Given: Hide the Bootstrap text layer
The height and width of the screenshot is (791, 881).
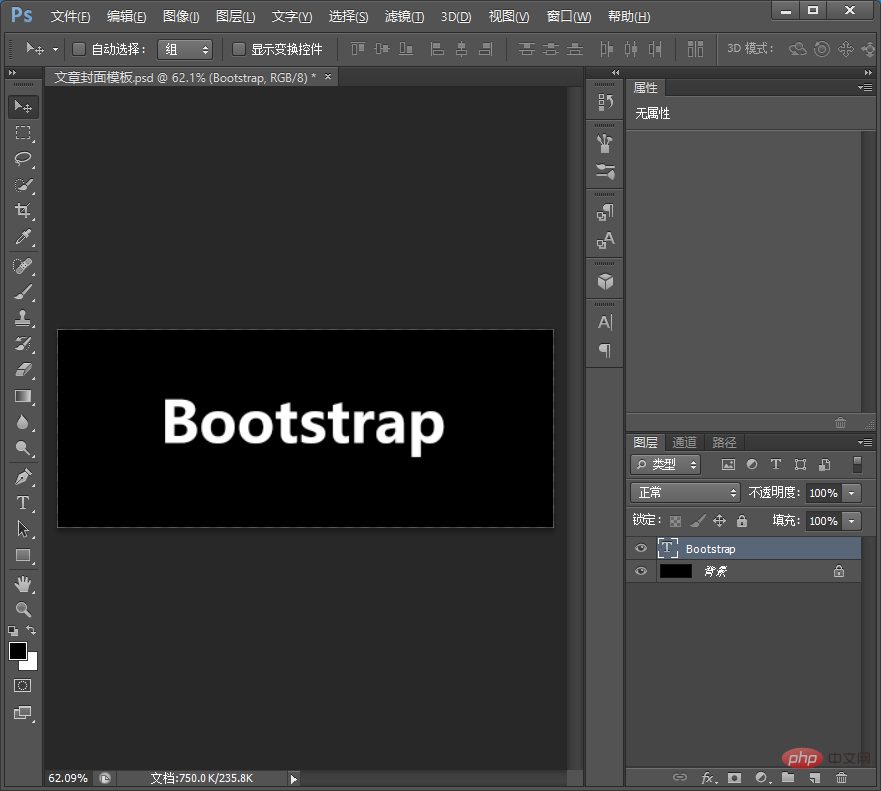Looking at the screenshot, I should [x=641, y=548].
